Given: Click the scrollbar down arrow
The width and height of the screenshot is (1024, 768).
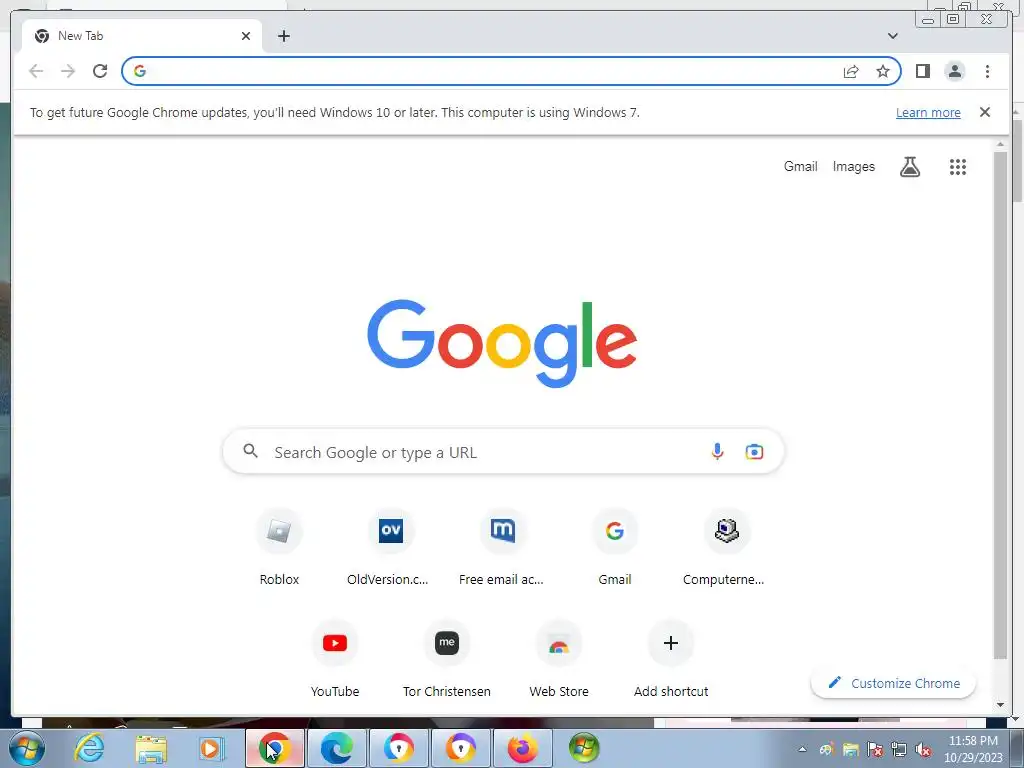Looking at the screenshot, I should pyautogui.click(x=1000, y=705).
